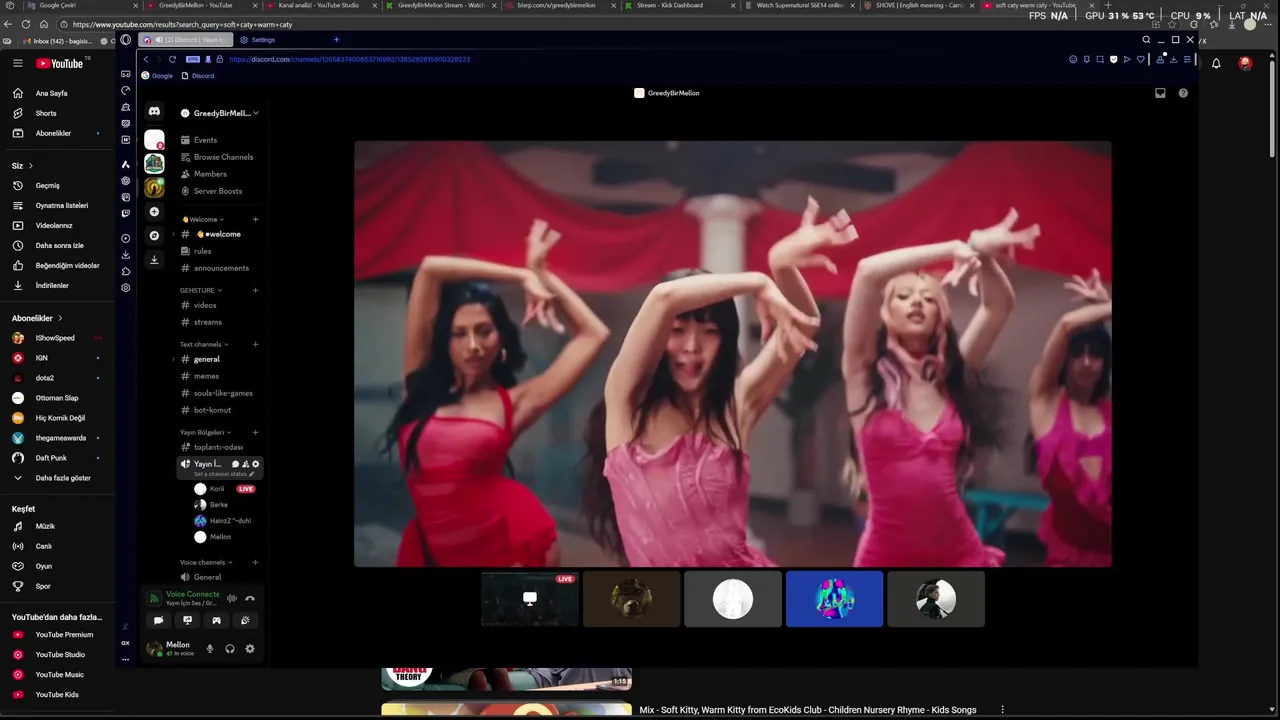This screenshot has height=720, width=1280.
Task: Collapse Yayın Bölgeleri category
Action: coord(205,432)
